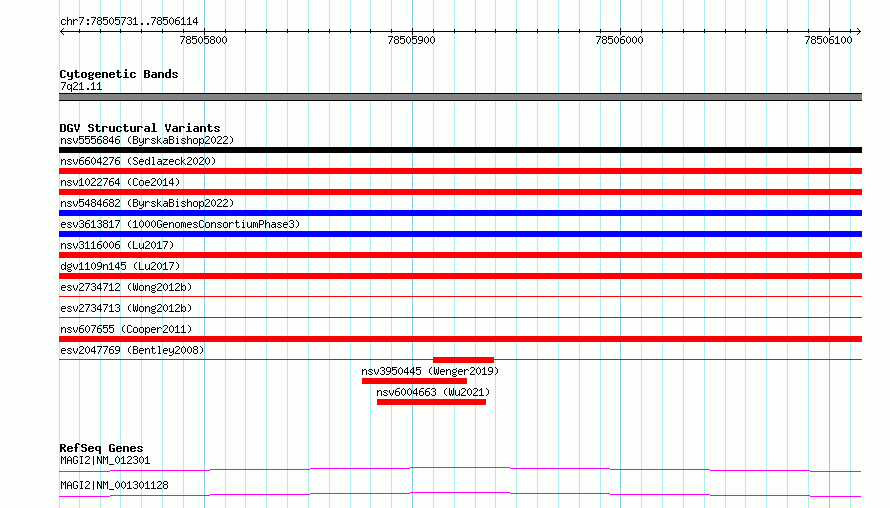Screen dimensions: 890x508
Task: Click the red bar under dgv1109n145
Action: [x=460, y=276]
